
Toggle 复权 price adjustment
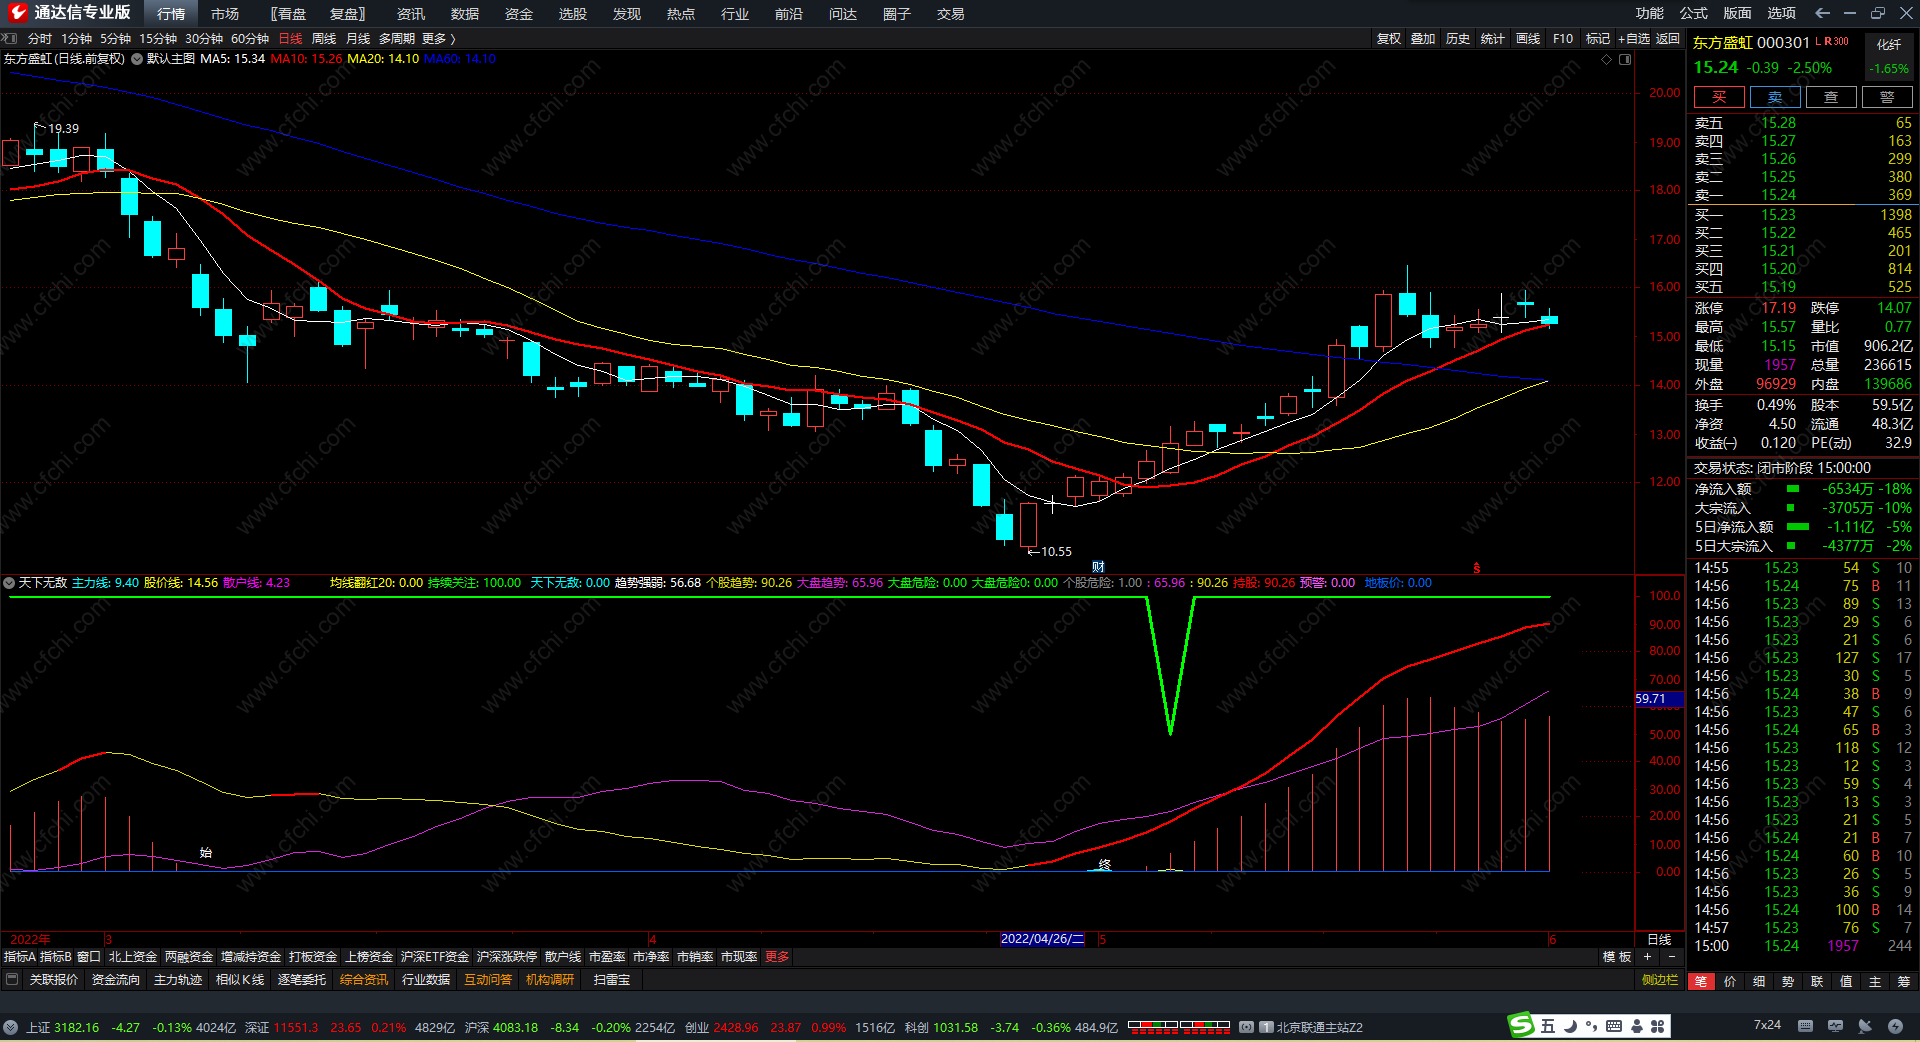[1389, 39]
